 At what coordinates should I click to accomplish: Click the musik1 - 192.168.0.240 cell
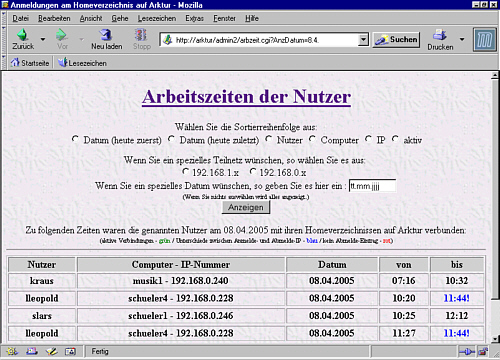(181, 281)
